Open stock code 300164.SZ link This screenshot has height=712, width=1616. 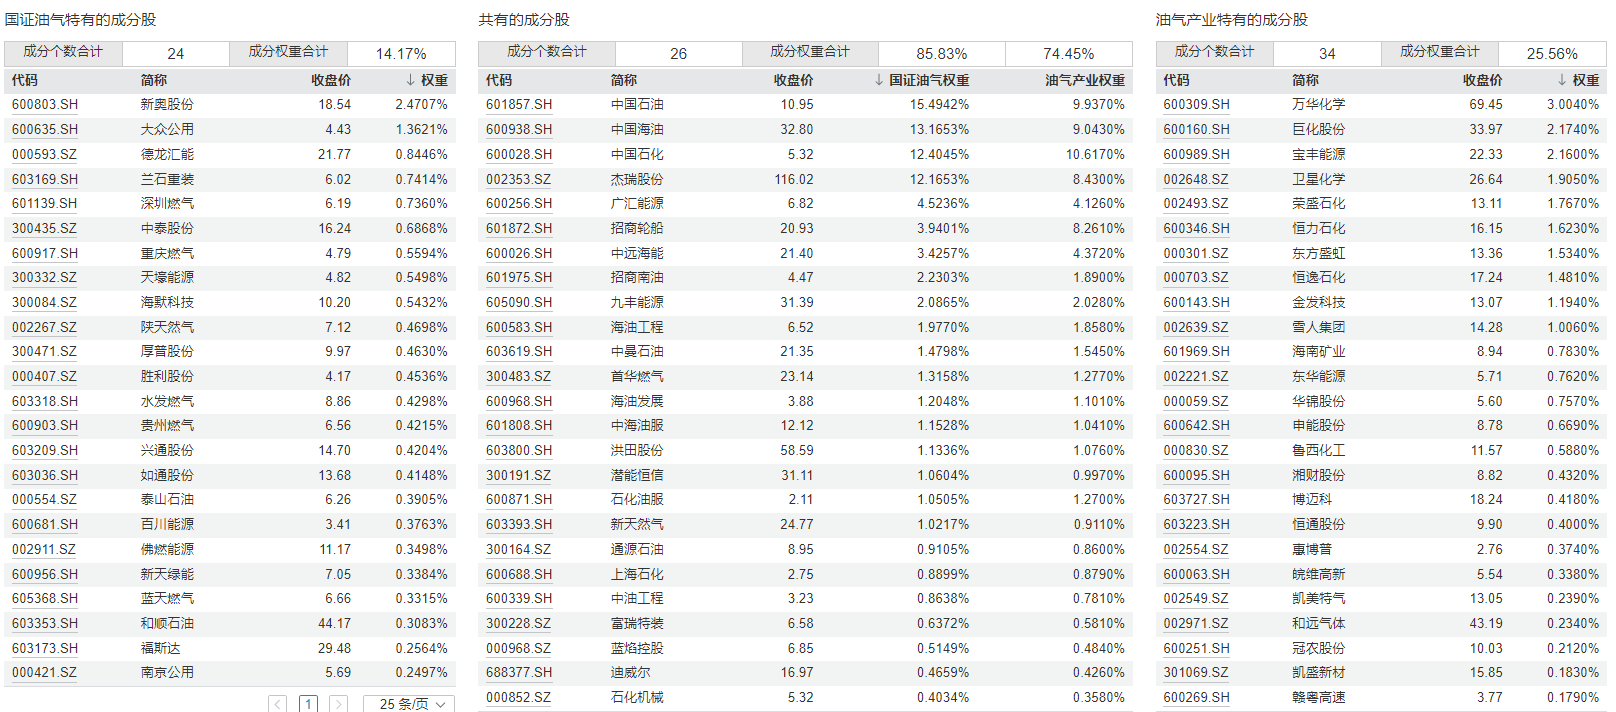[x=519, y=549]
